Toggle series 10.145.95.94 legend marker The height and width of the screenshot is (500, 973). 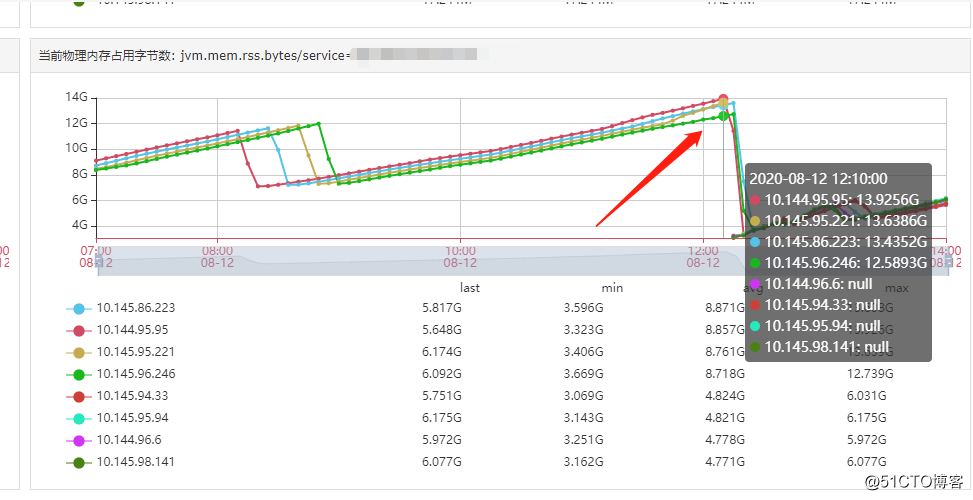79,419
